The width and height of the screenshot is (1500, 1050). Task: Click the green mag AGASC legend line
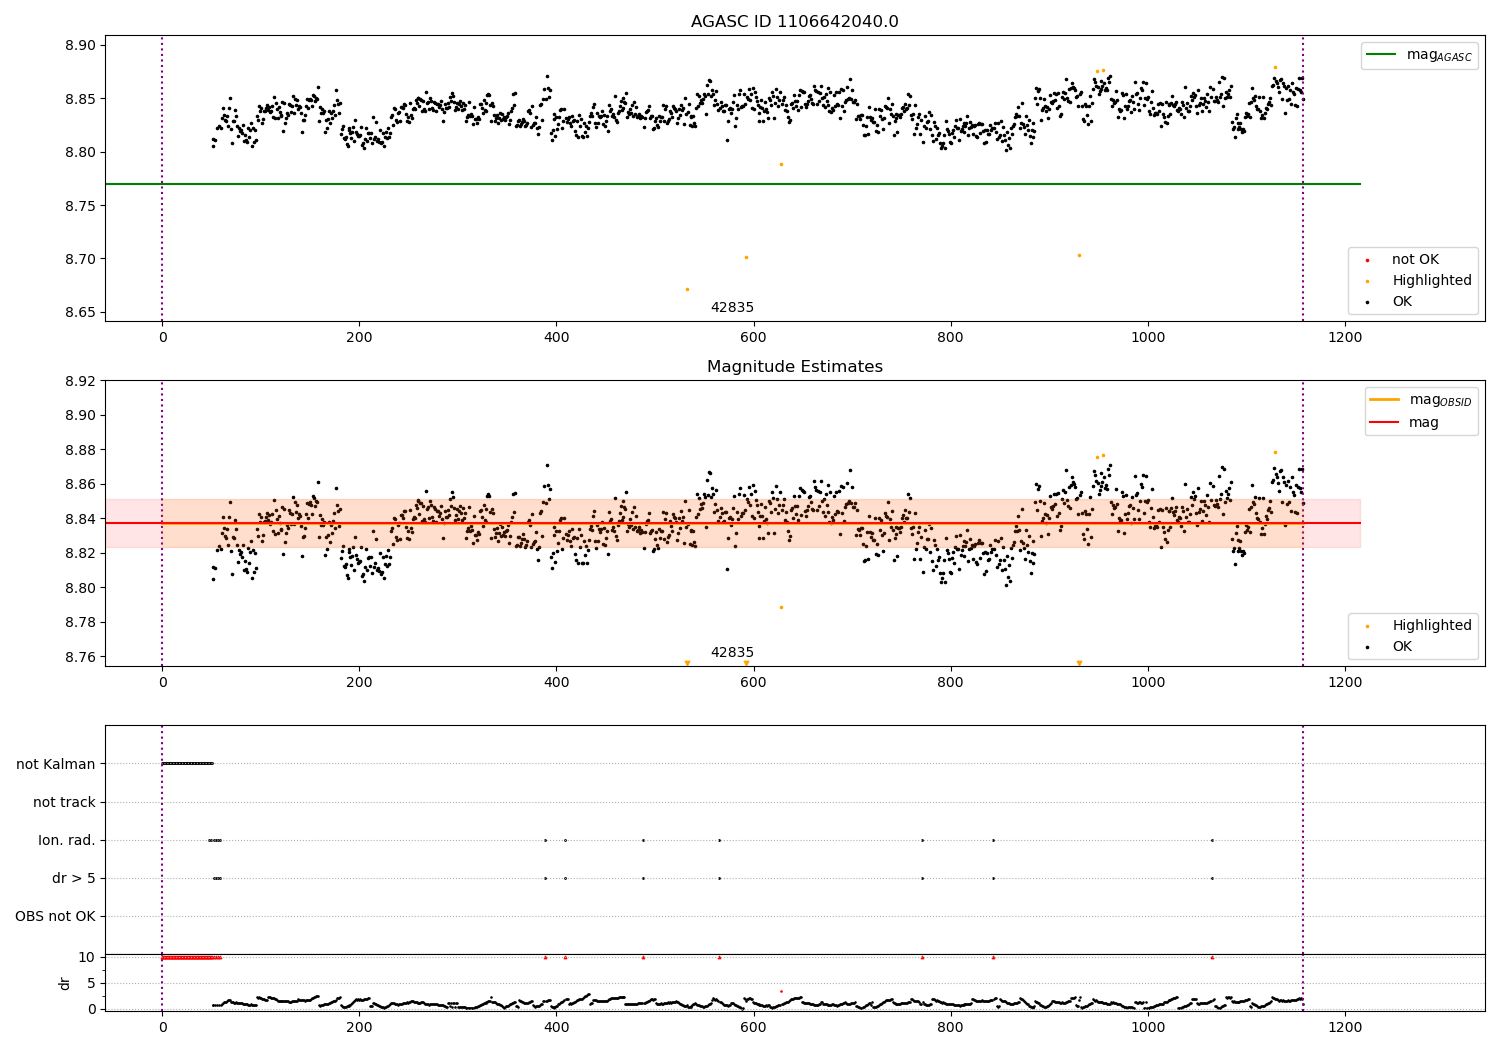(x=1383, y=55)
